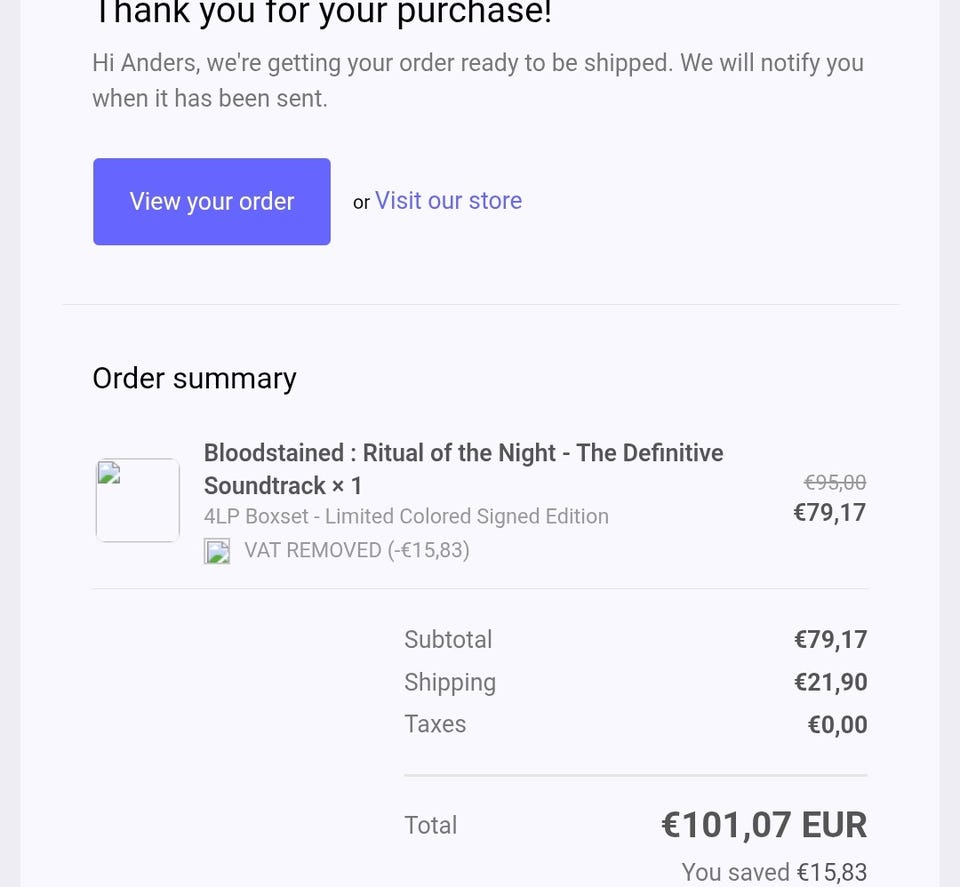Click the Bloodstained soundtrack product thumbnail
Screen dimensions: 960x887
[138, 500]
